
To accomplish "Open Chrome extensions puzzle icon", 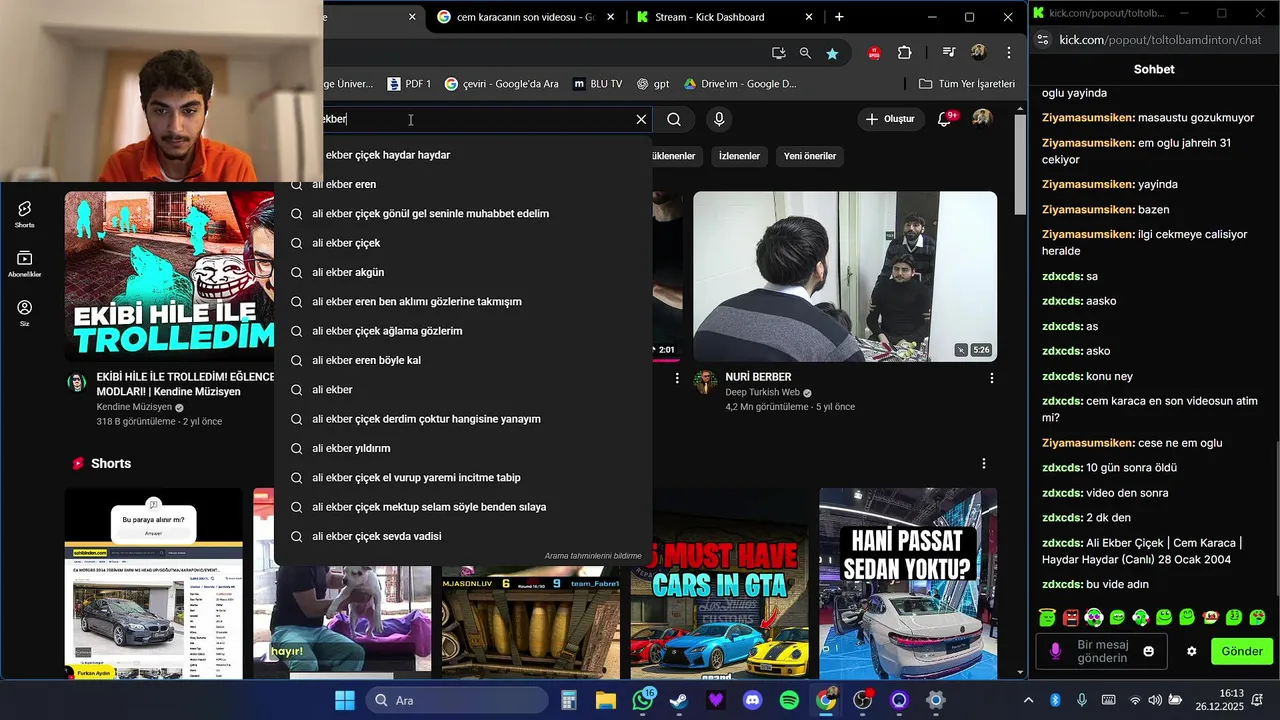I will (x=905, y=53).
